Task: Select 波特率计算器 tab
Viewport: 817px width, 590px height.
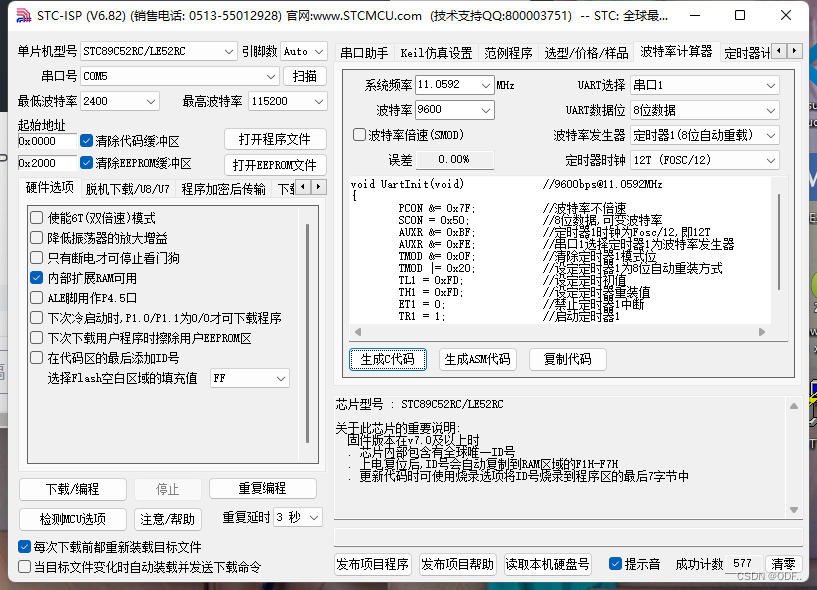Action: [676, 51]
